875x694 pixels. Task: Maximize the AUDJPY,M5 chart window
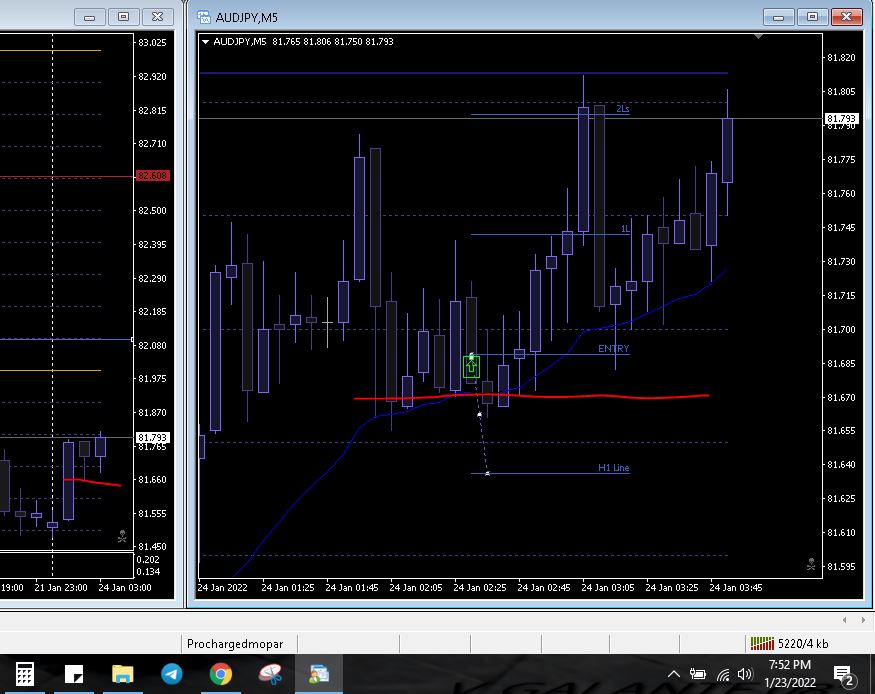(812, 17)
